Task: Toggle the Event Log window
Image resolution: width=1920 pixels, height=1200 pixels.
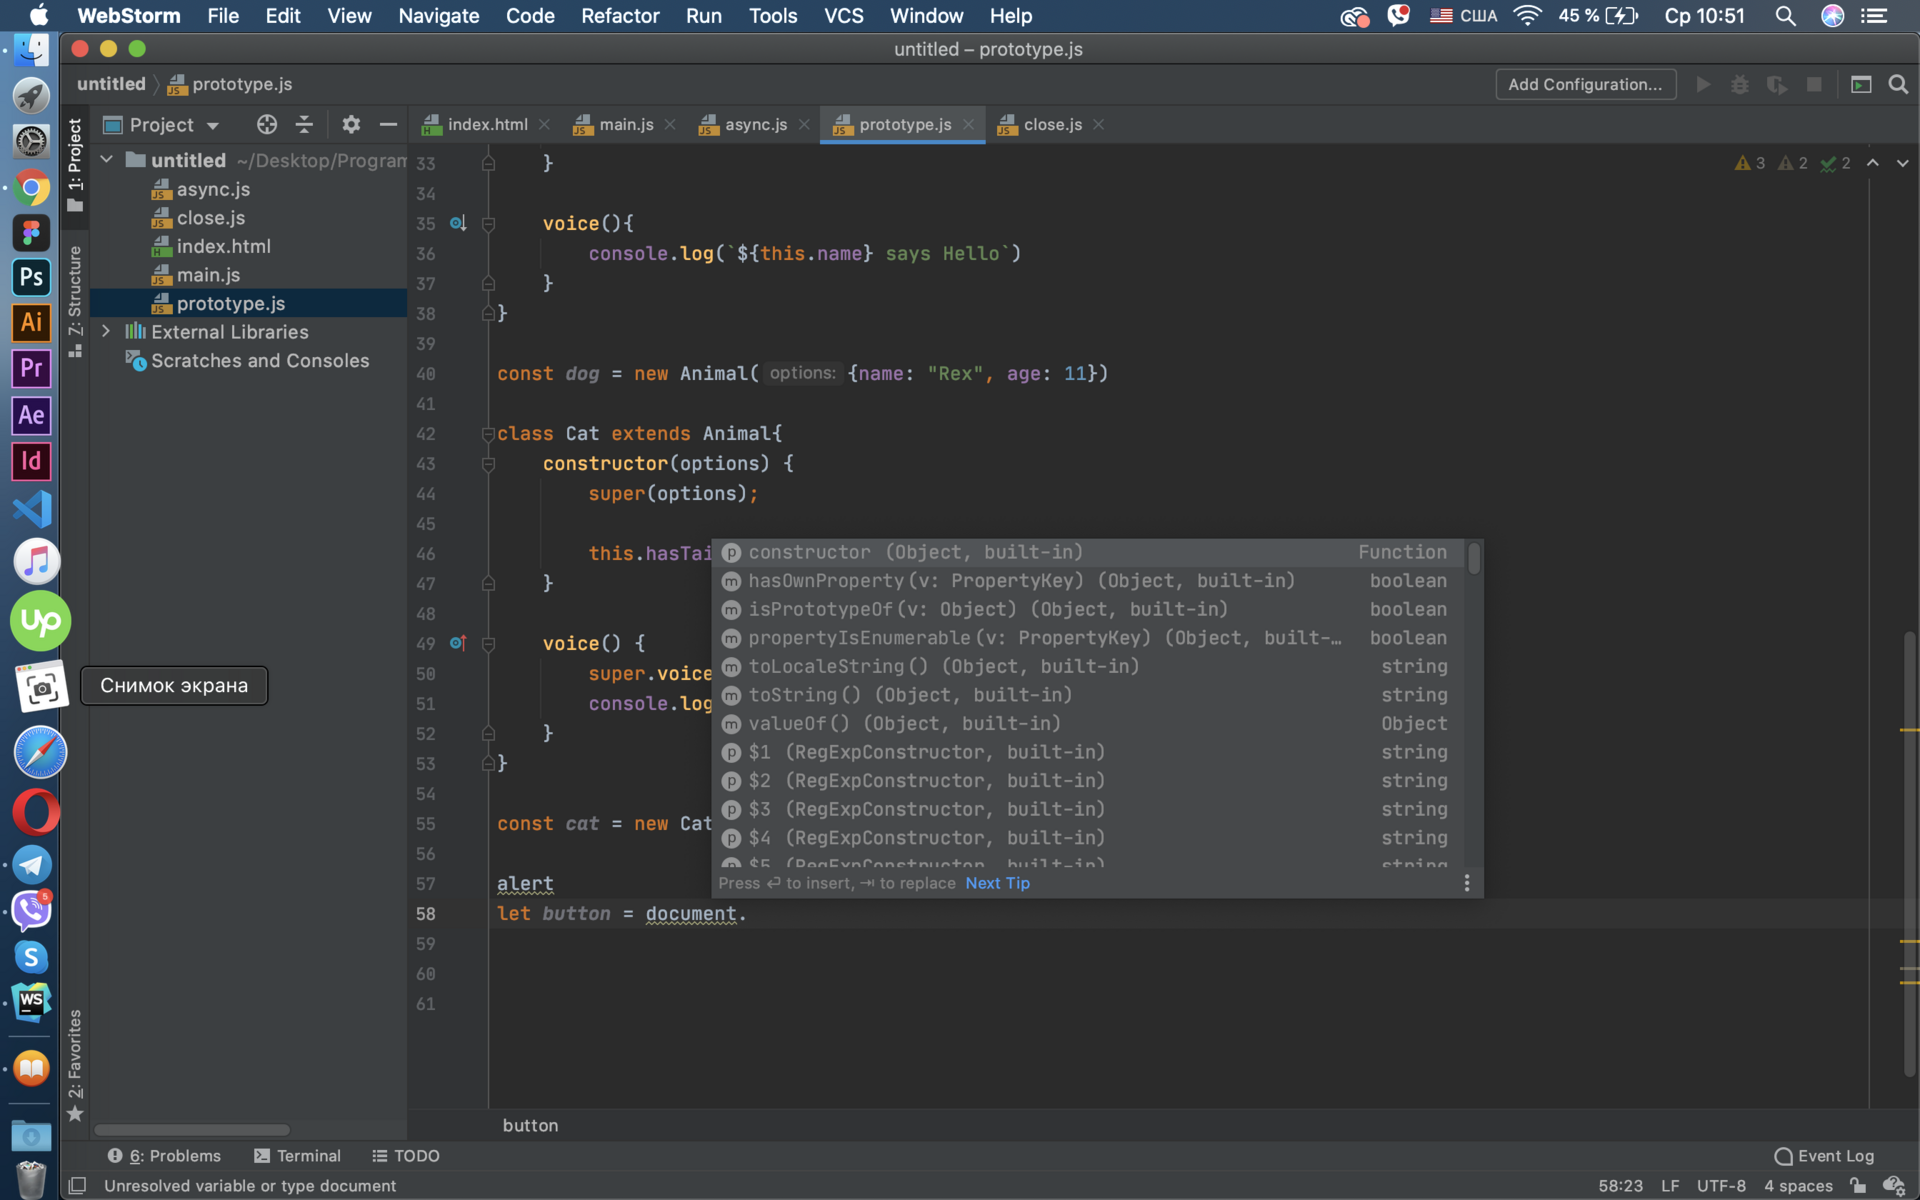Action: [1824, 1156]
